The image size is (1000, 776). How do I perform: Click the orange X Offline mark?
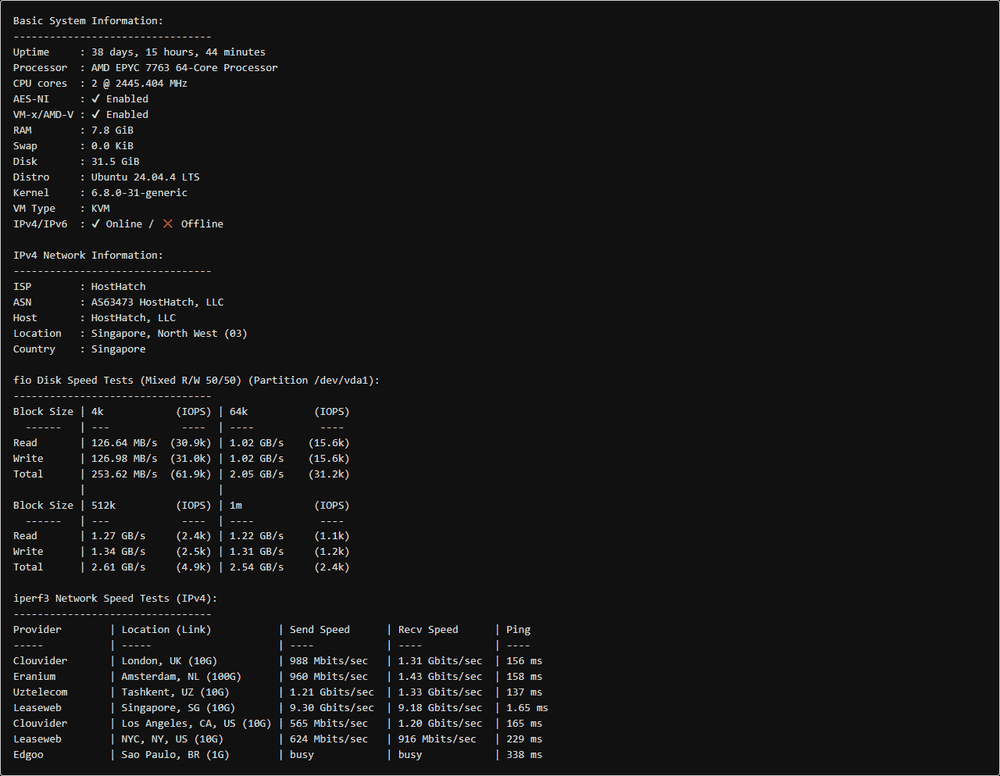pos(168,224)
